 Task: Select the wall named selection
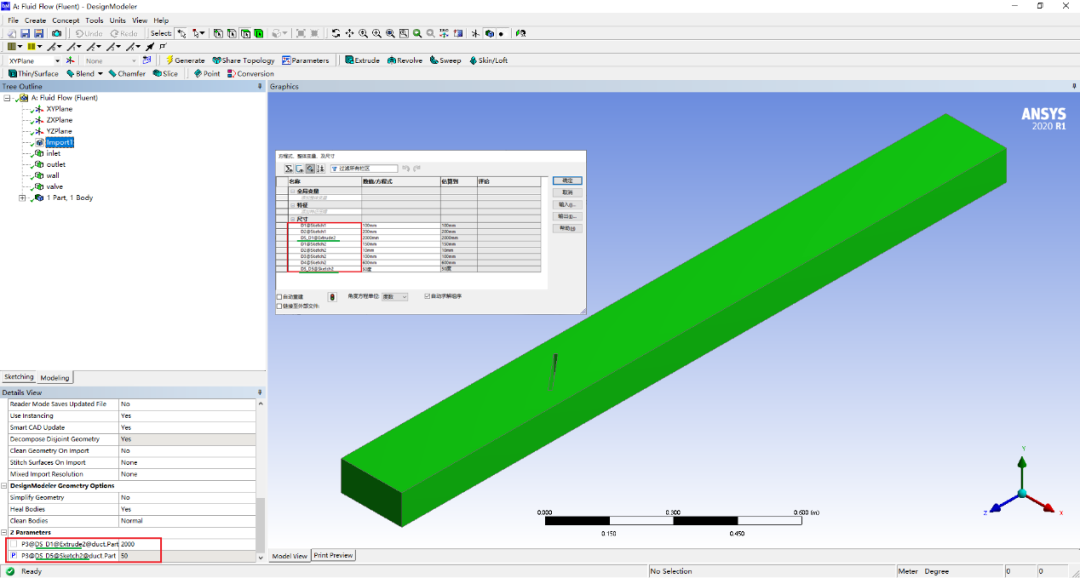(52, 176)
